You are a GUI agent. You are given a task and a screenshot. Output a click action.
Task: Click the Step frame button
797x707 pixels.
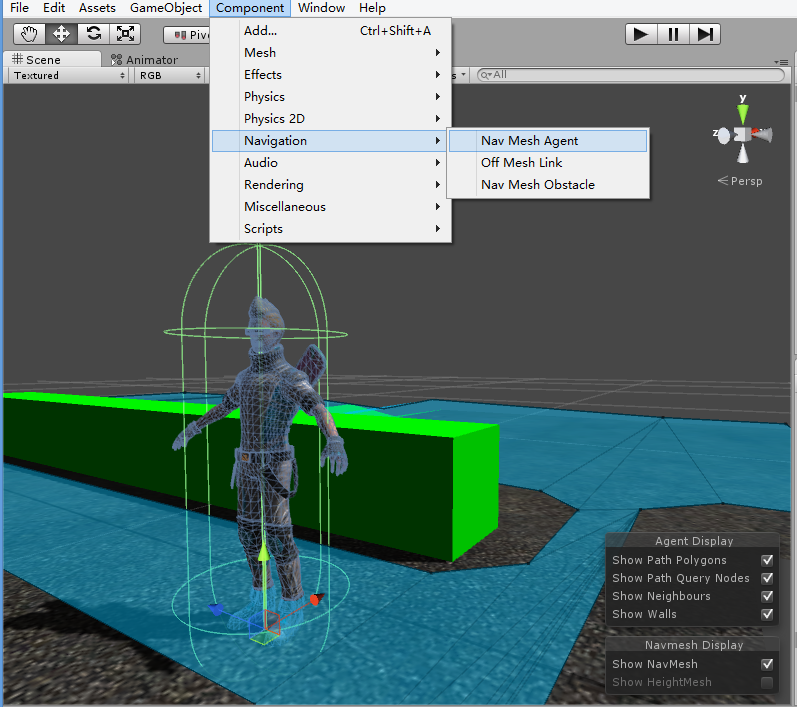pyautogui.click(x=704, y=35)
